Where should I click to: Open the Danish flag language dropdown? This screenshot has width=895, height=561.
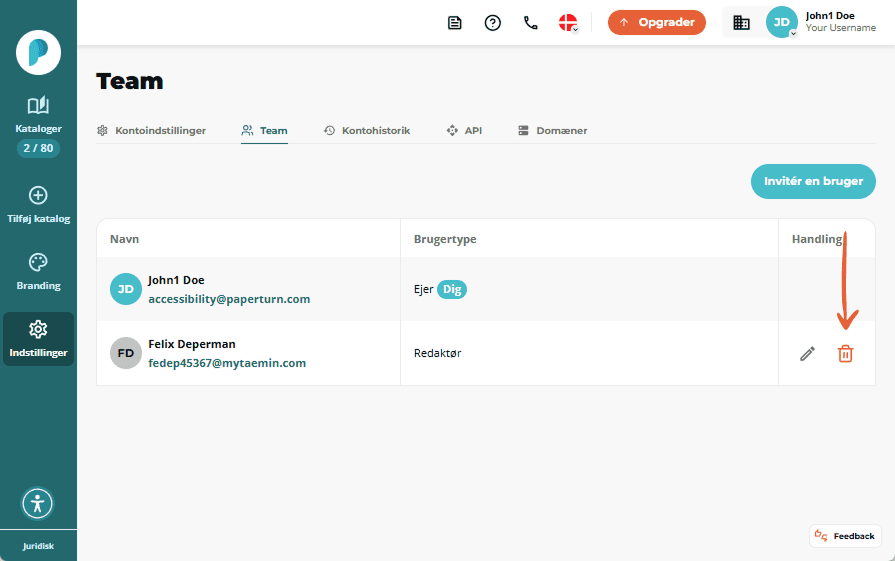[569, 23]
